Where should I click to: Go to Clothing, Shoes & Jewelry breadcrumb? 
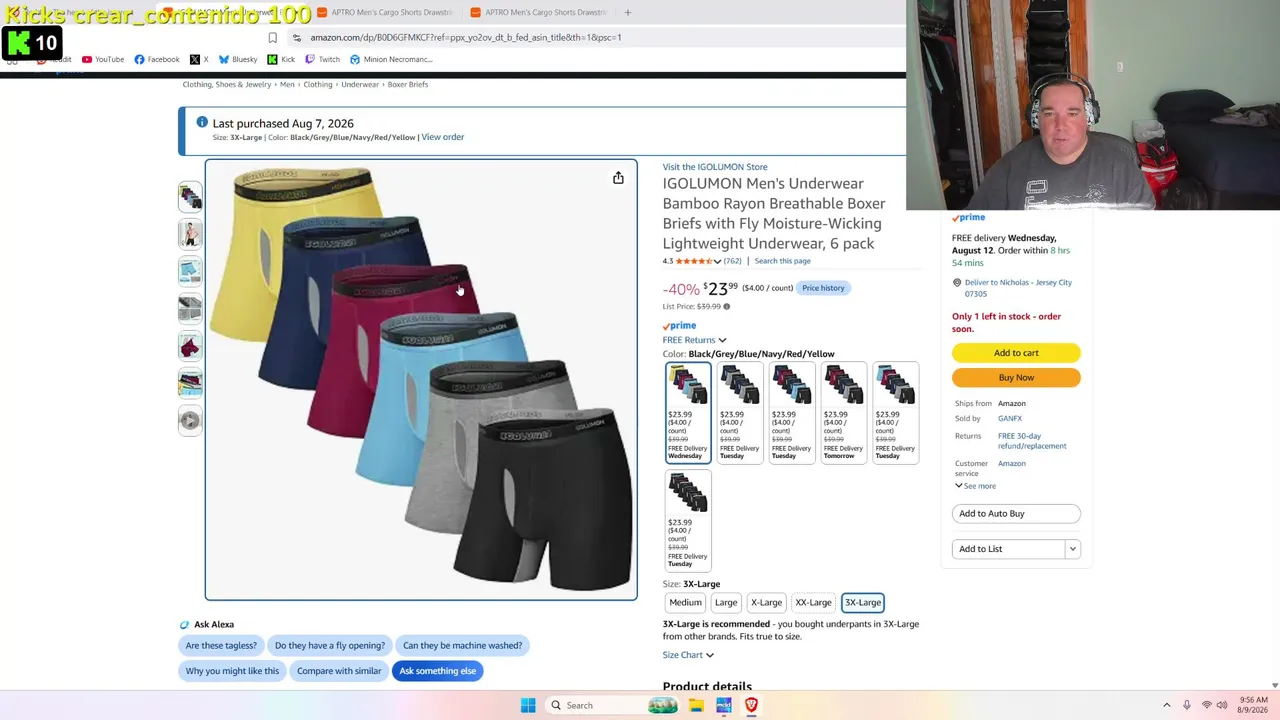pyautogui.click(x=227, y=84)
